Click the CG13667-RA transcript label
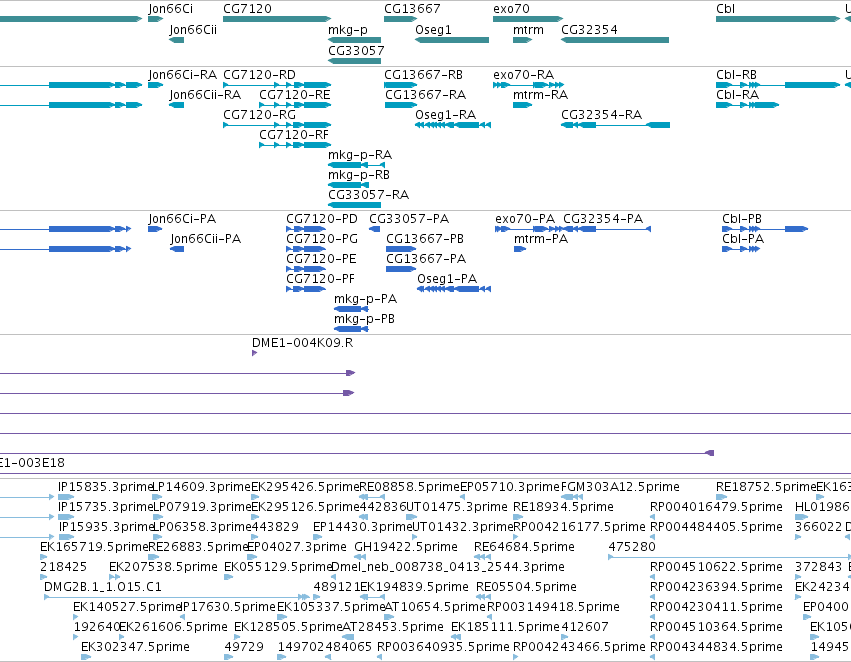The width and height of the screenshot is (851, 662). [426, 95]
